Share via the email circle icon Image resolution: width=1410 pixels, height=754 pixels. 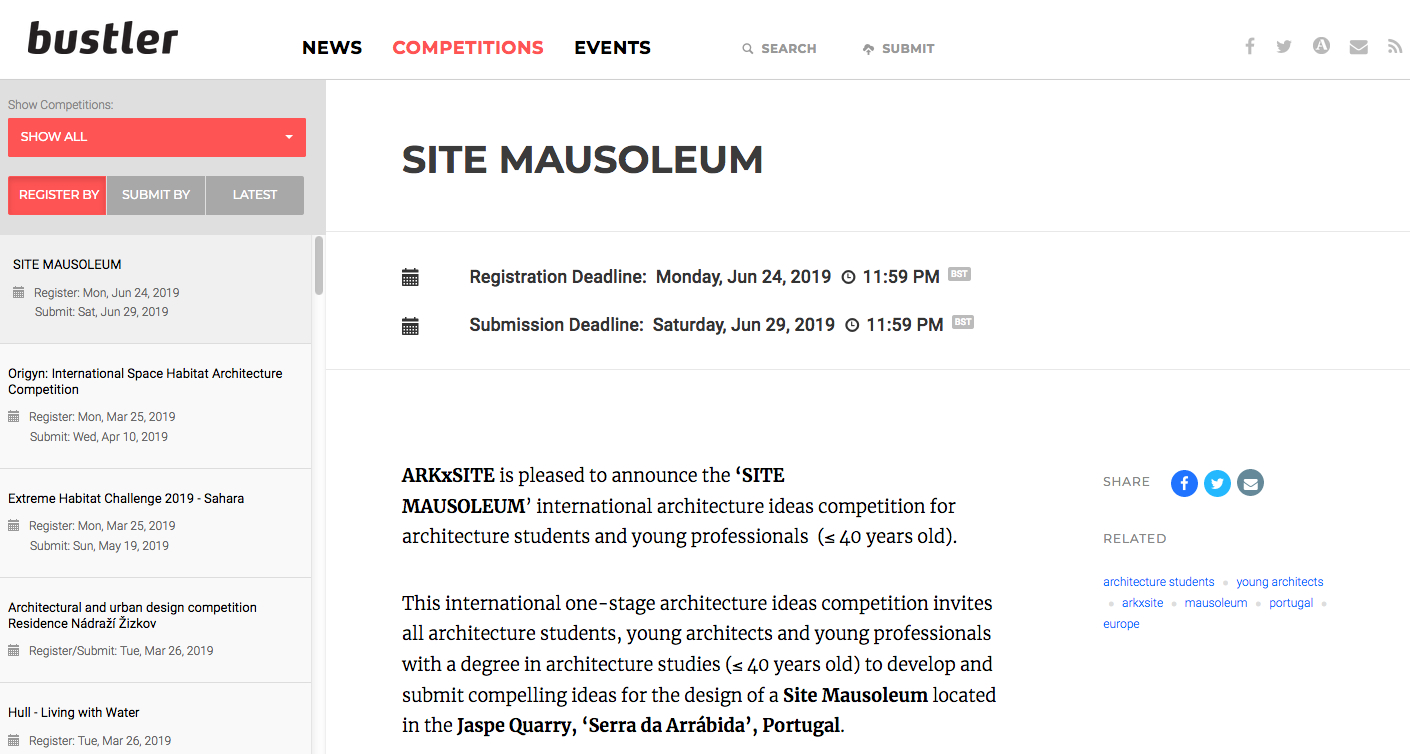click(x=1250, y=483)
